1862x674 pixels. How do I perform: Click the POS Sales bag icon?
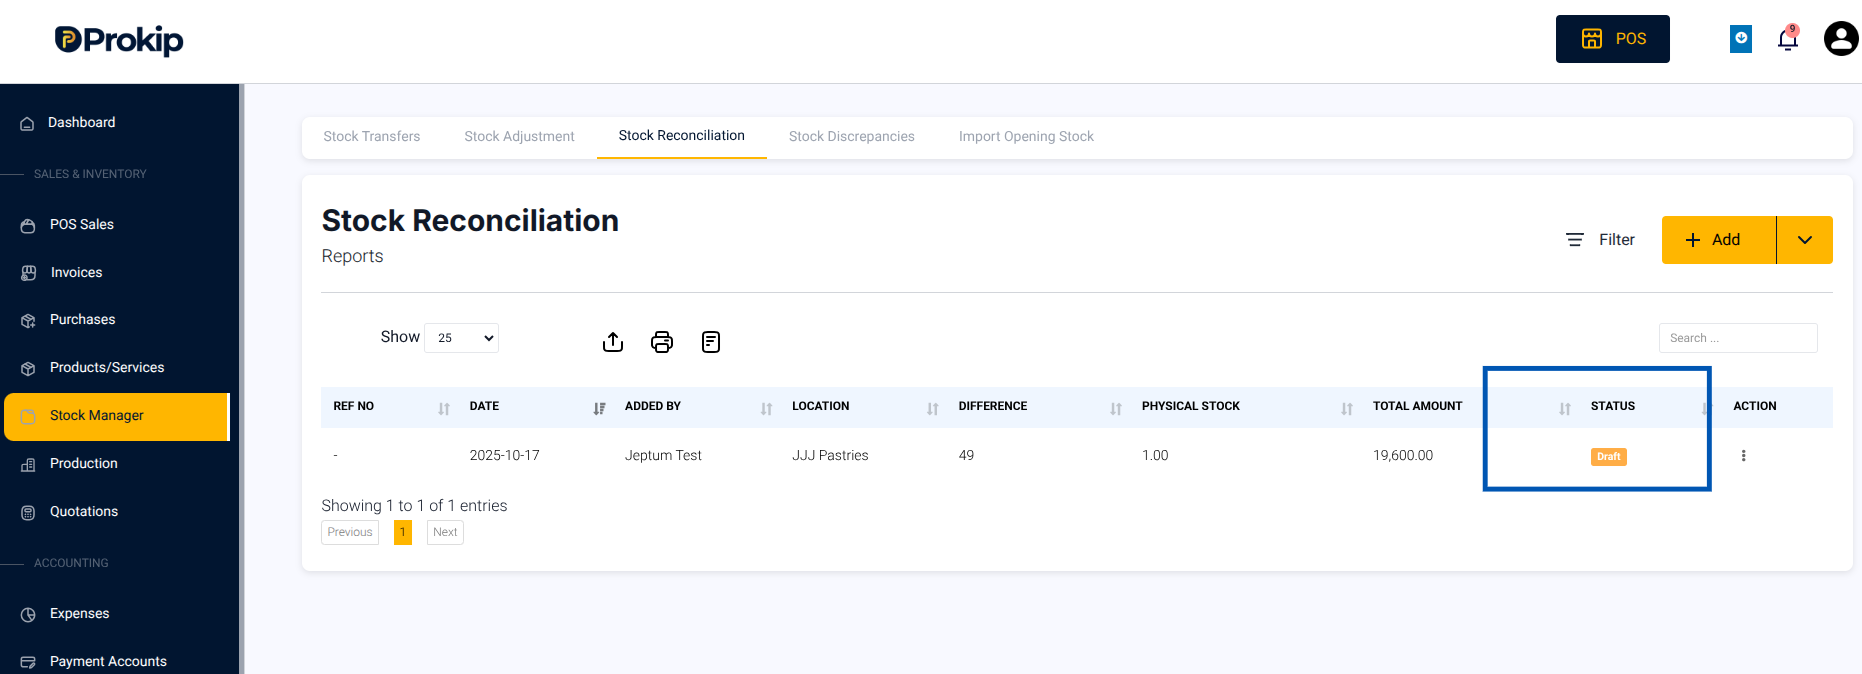click(28, 225)
